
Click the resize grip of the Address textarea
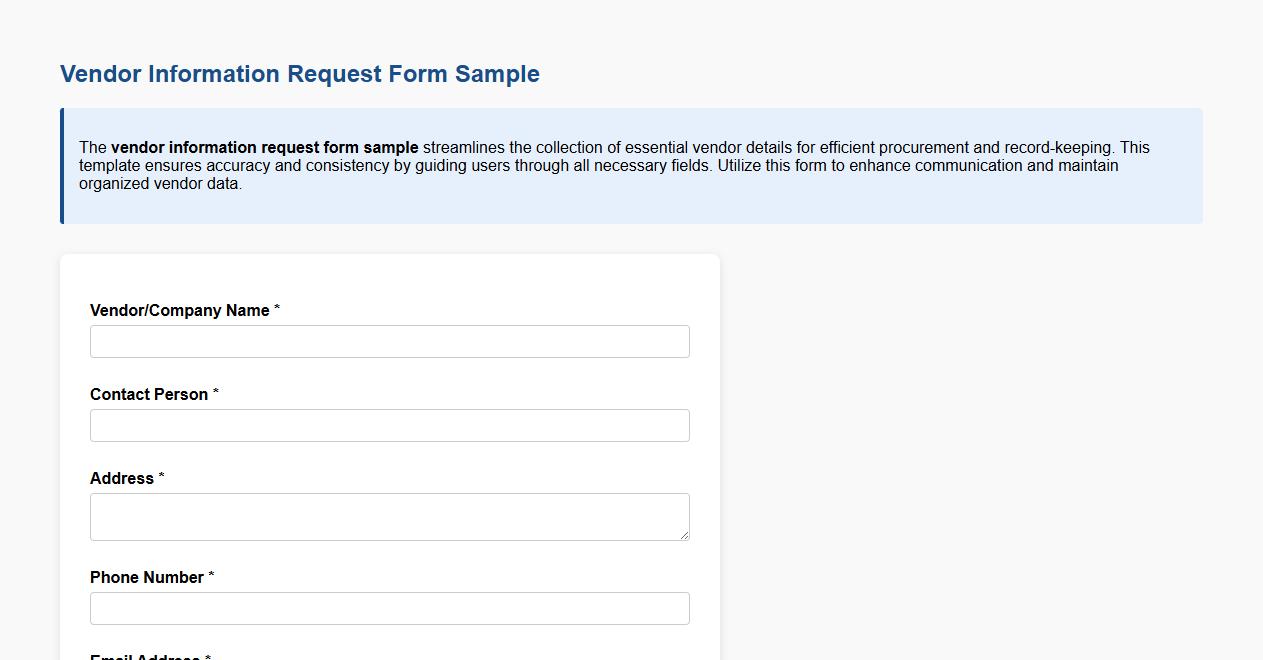click(686, 536)
